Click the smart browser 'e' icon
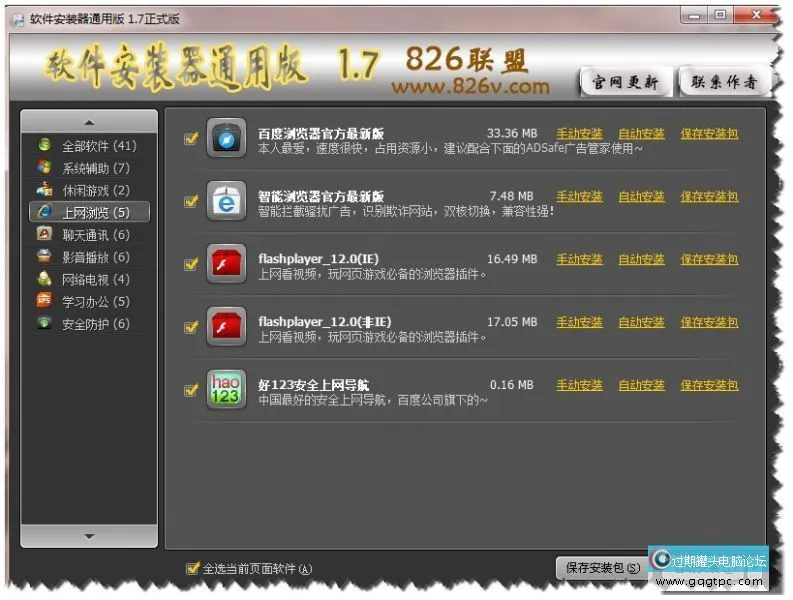793x600 pixels. [227, 201]
